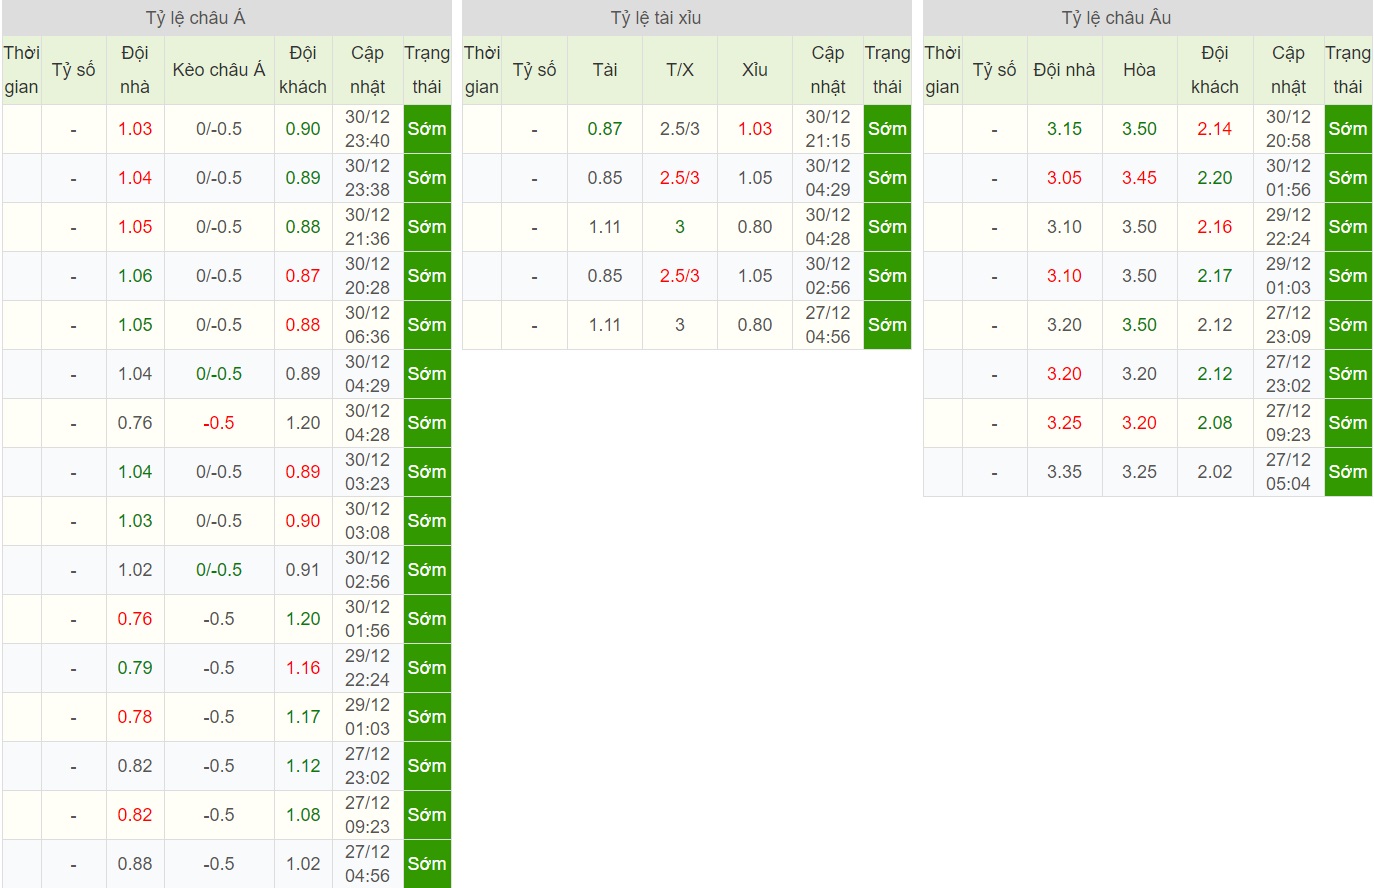Click draw odds 3.25 in châu Âu table

(x=1139, y=472)
